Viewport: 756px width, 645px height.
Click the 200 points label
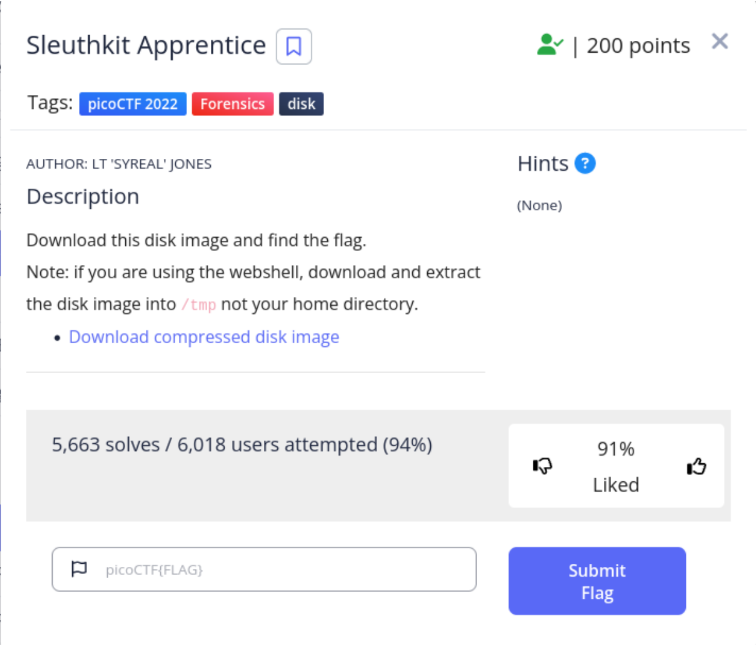coord(638,46)
